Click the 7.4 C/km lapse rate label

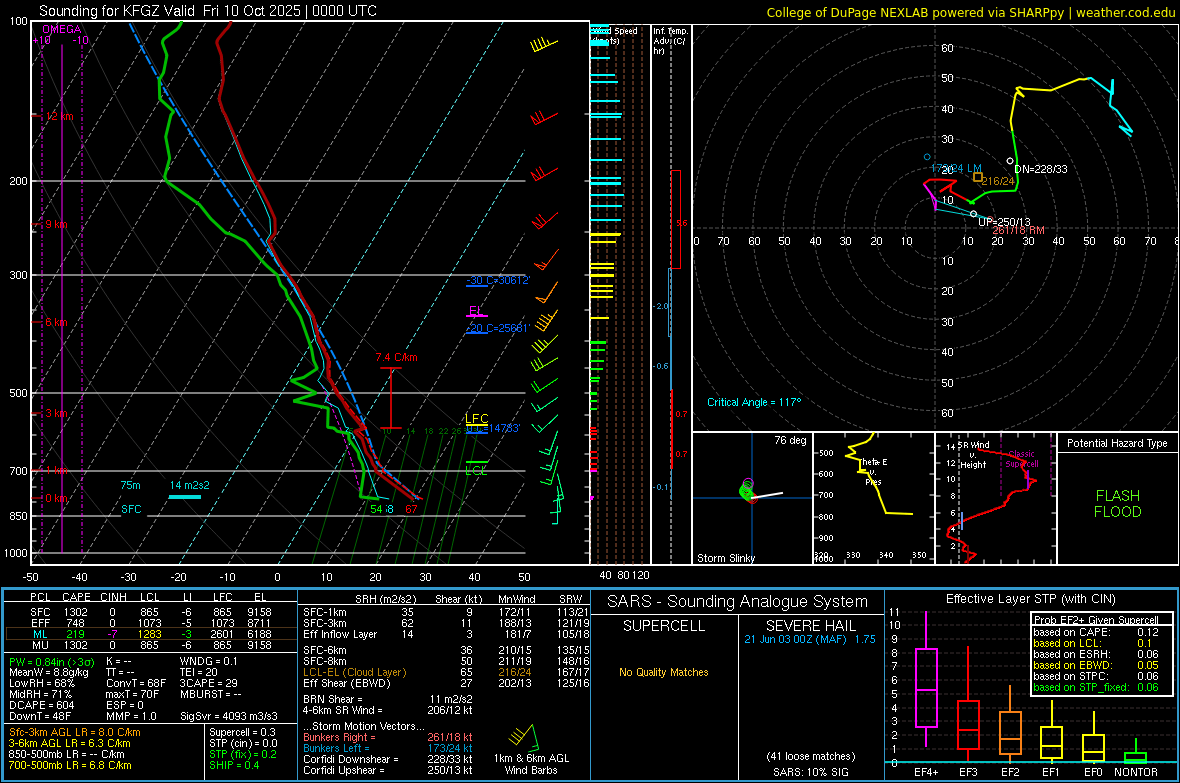pos(397,358)
